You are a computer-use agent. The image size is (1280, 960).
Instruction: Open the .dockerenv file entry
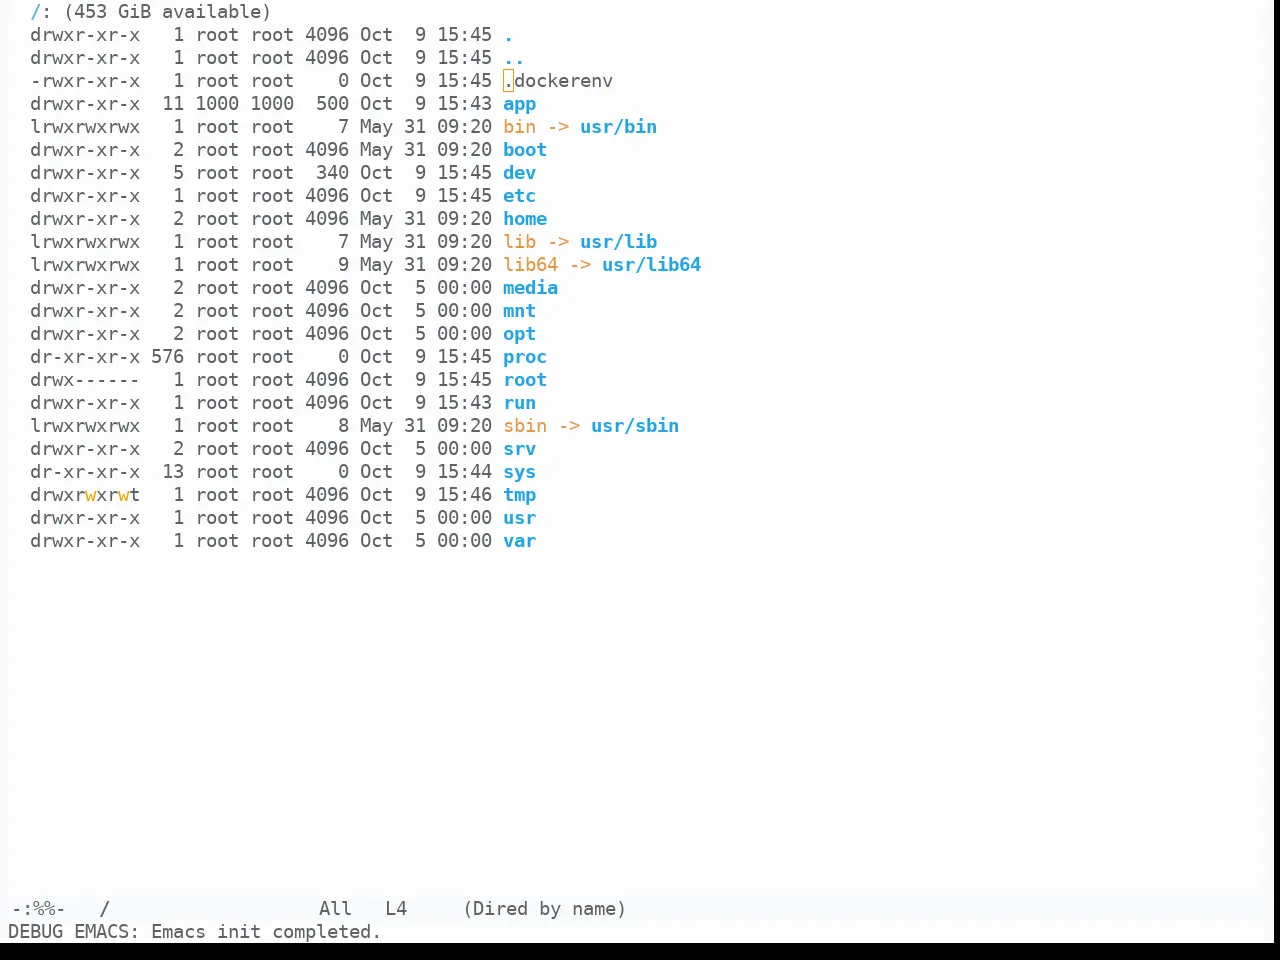tap(558, 81)
